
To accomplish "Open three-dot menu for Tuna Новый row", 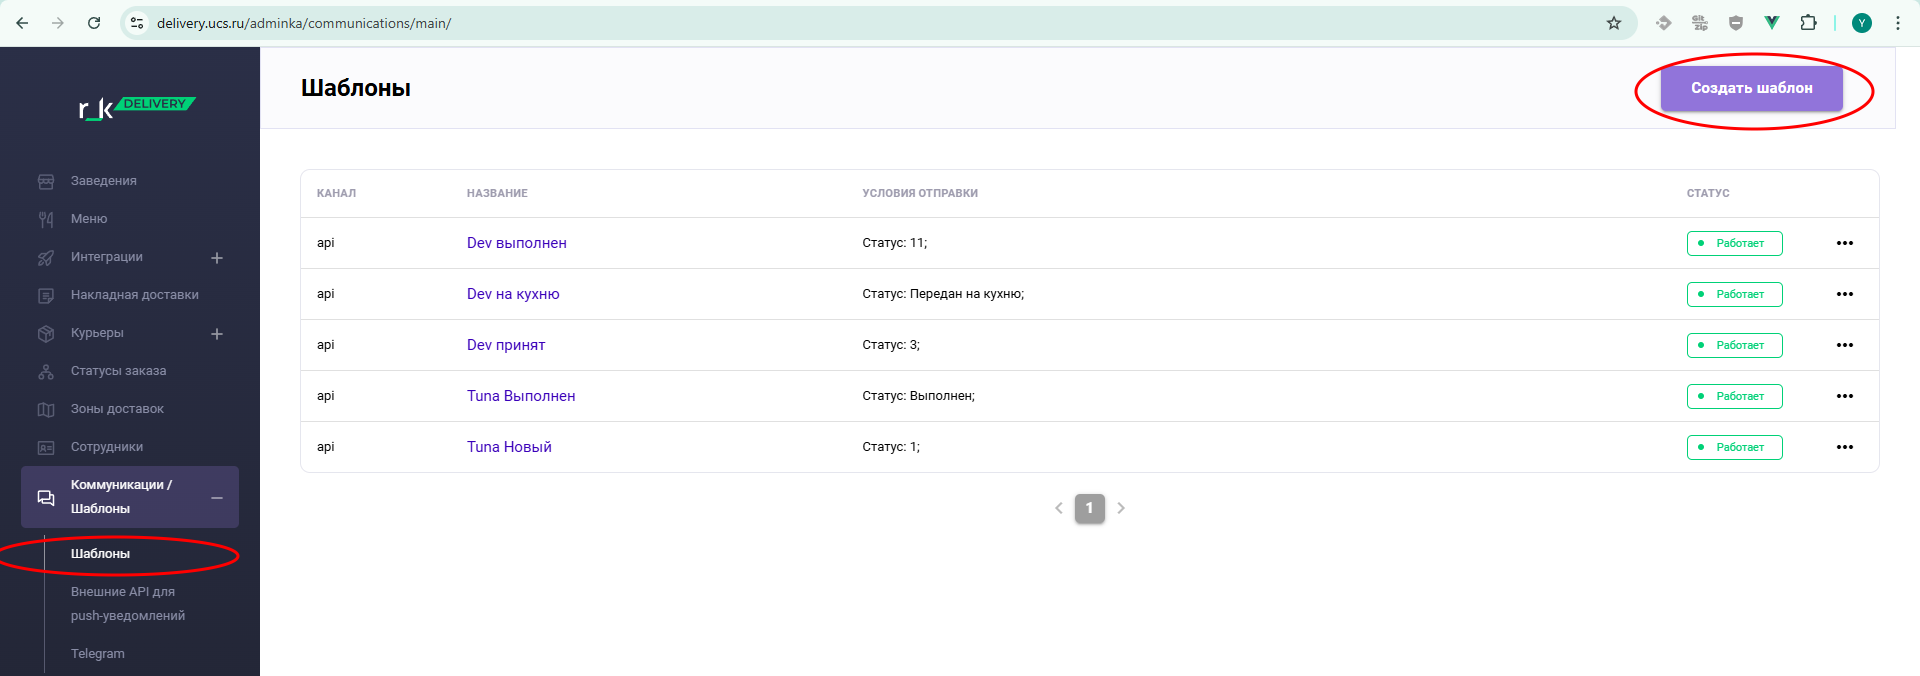I will point(1844,447).
